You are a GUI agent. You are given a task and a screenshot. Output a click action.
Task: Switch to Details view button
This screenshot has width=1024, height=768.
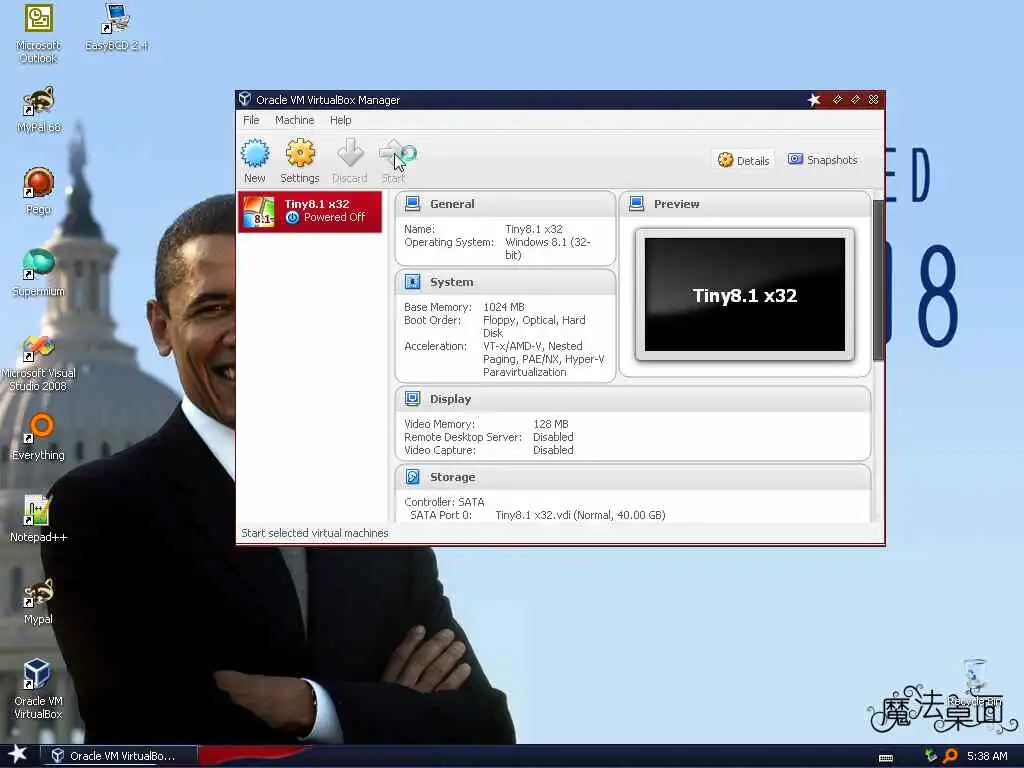click(x=743, y=161)
